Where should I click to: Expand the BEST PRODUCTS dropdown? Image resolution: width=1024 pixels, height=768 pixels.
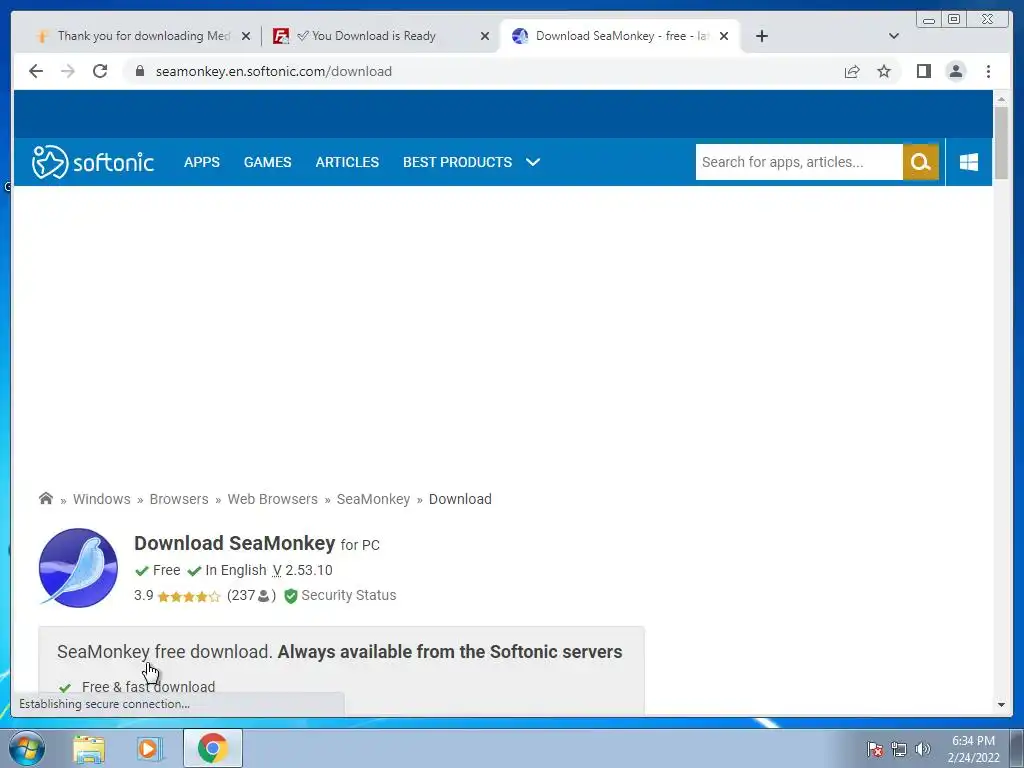[472, 162]
